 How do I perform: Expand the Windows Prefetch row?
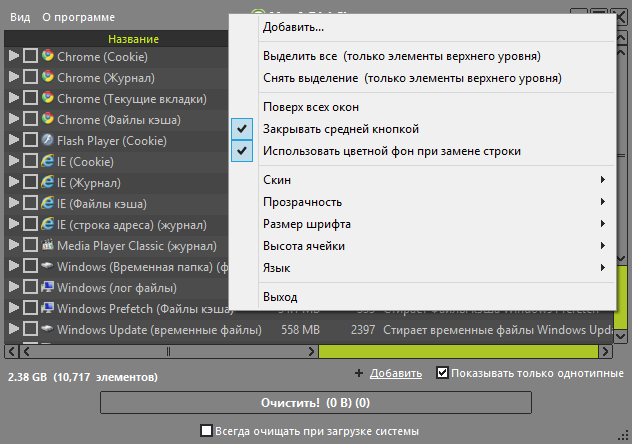click(x=14, y=308)
